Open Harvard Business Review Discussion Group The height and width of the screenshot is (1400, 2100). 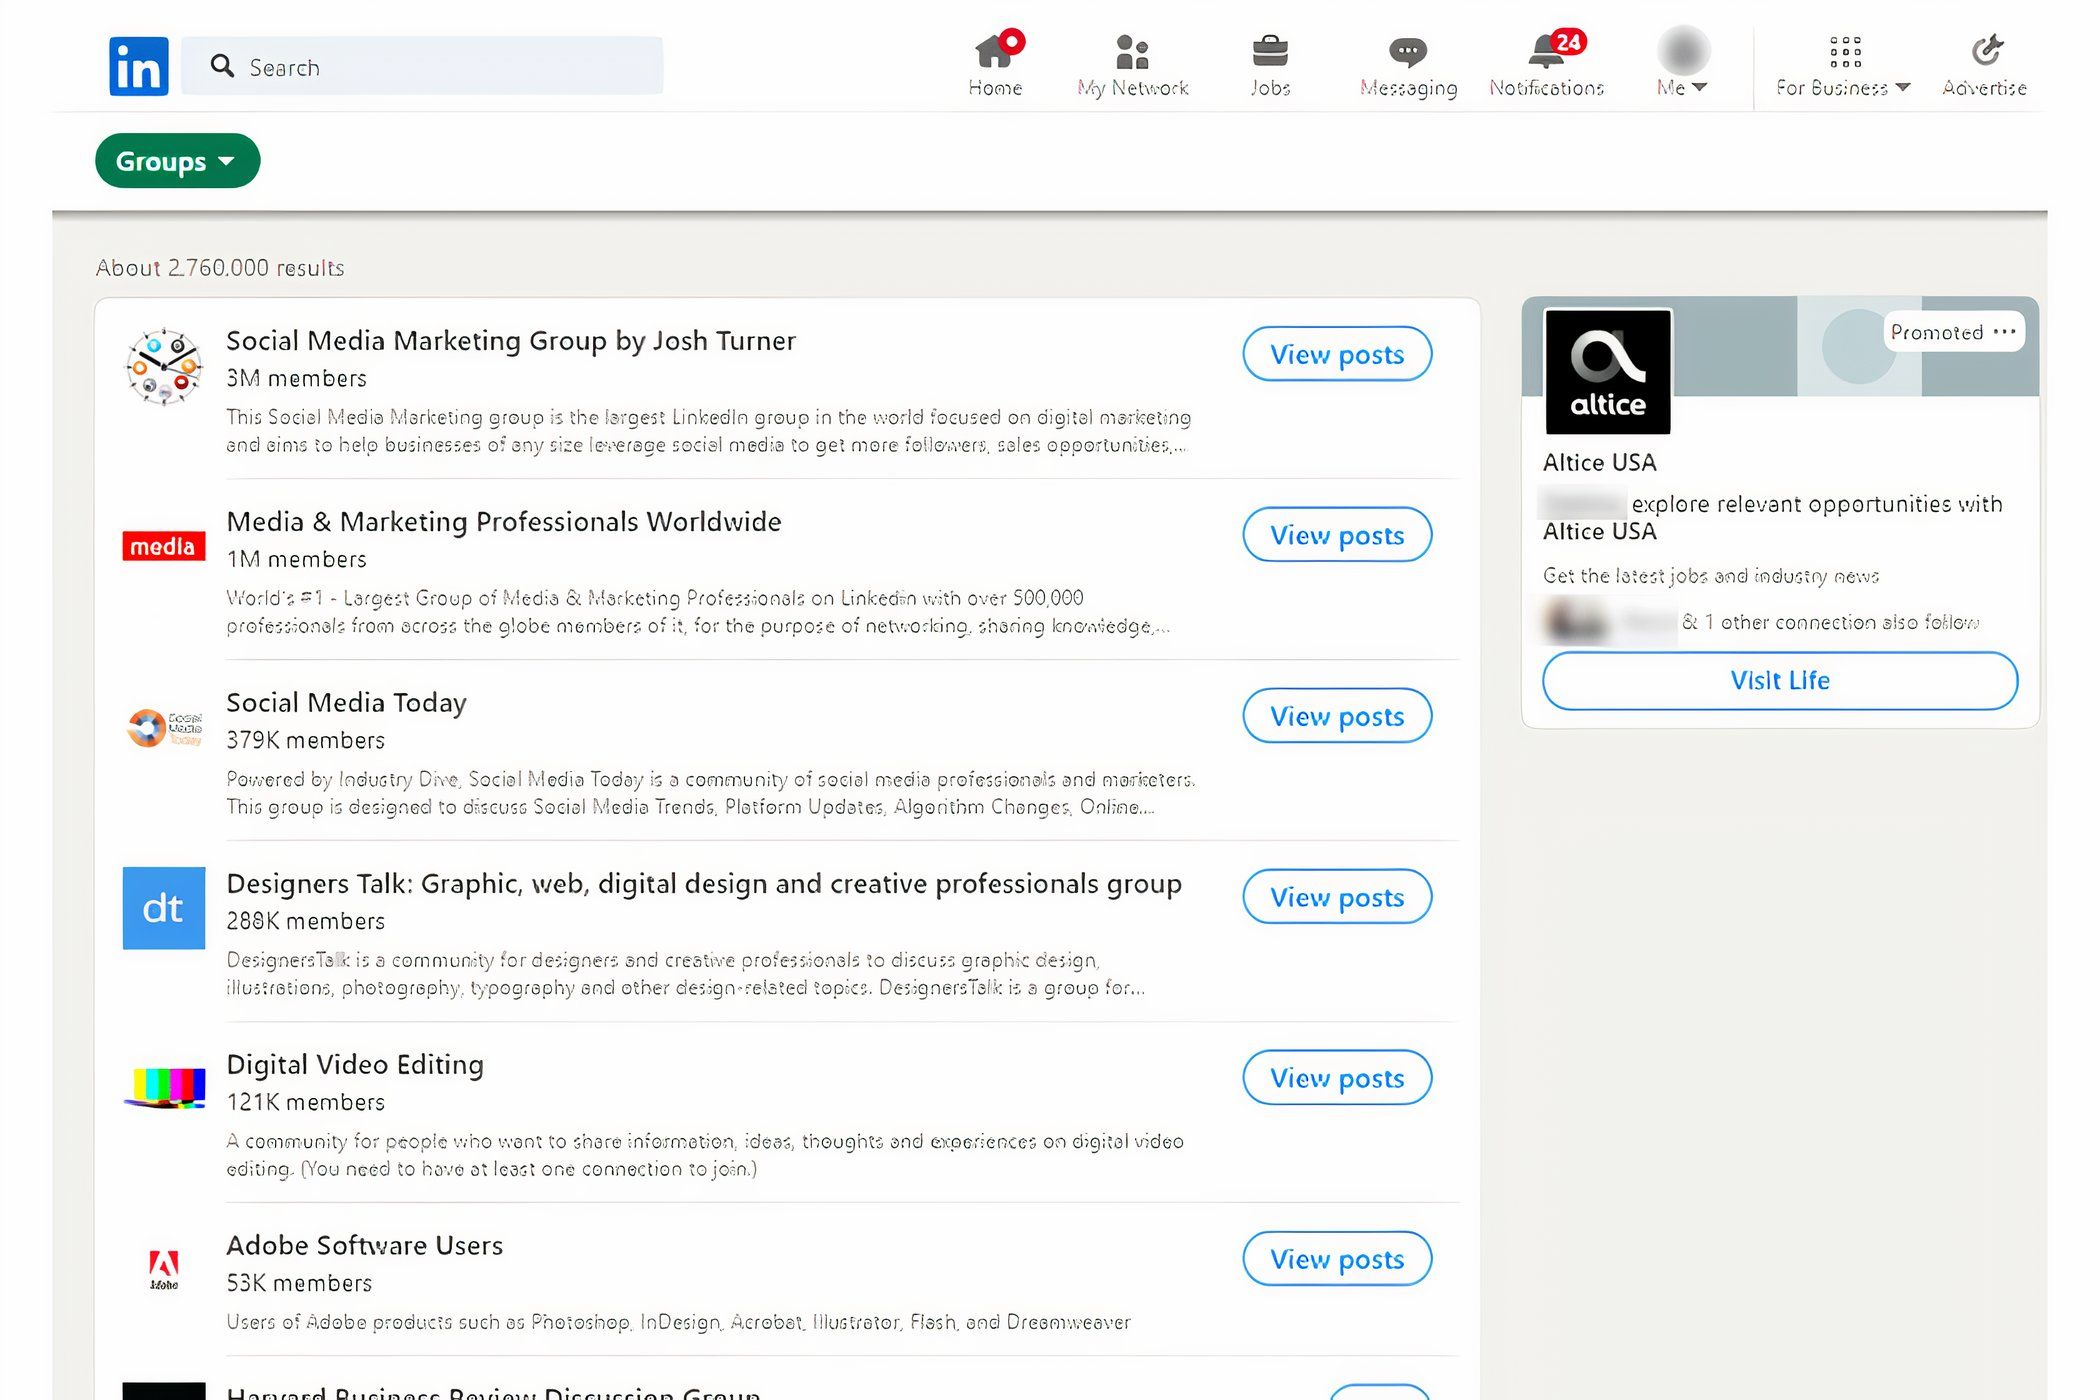pyautogui.click(x=493, y=1391)
